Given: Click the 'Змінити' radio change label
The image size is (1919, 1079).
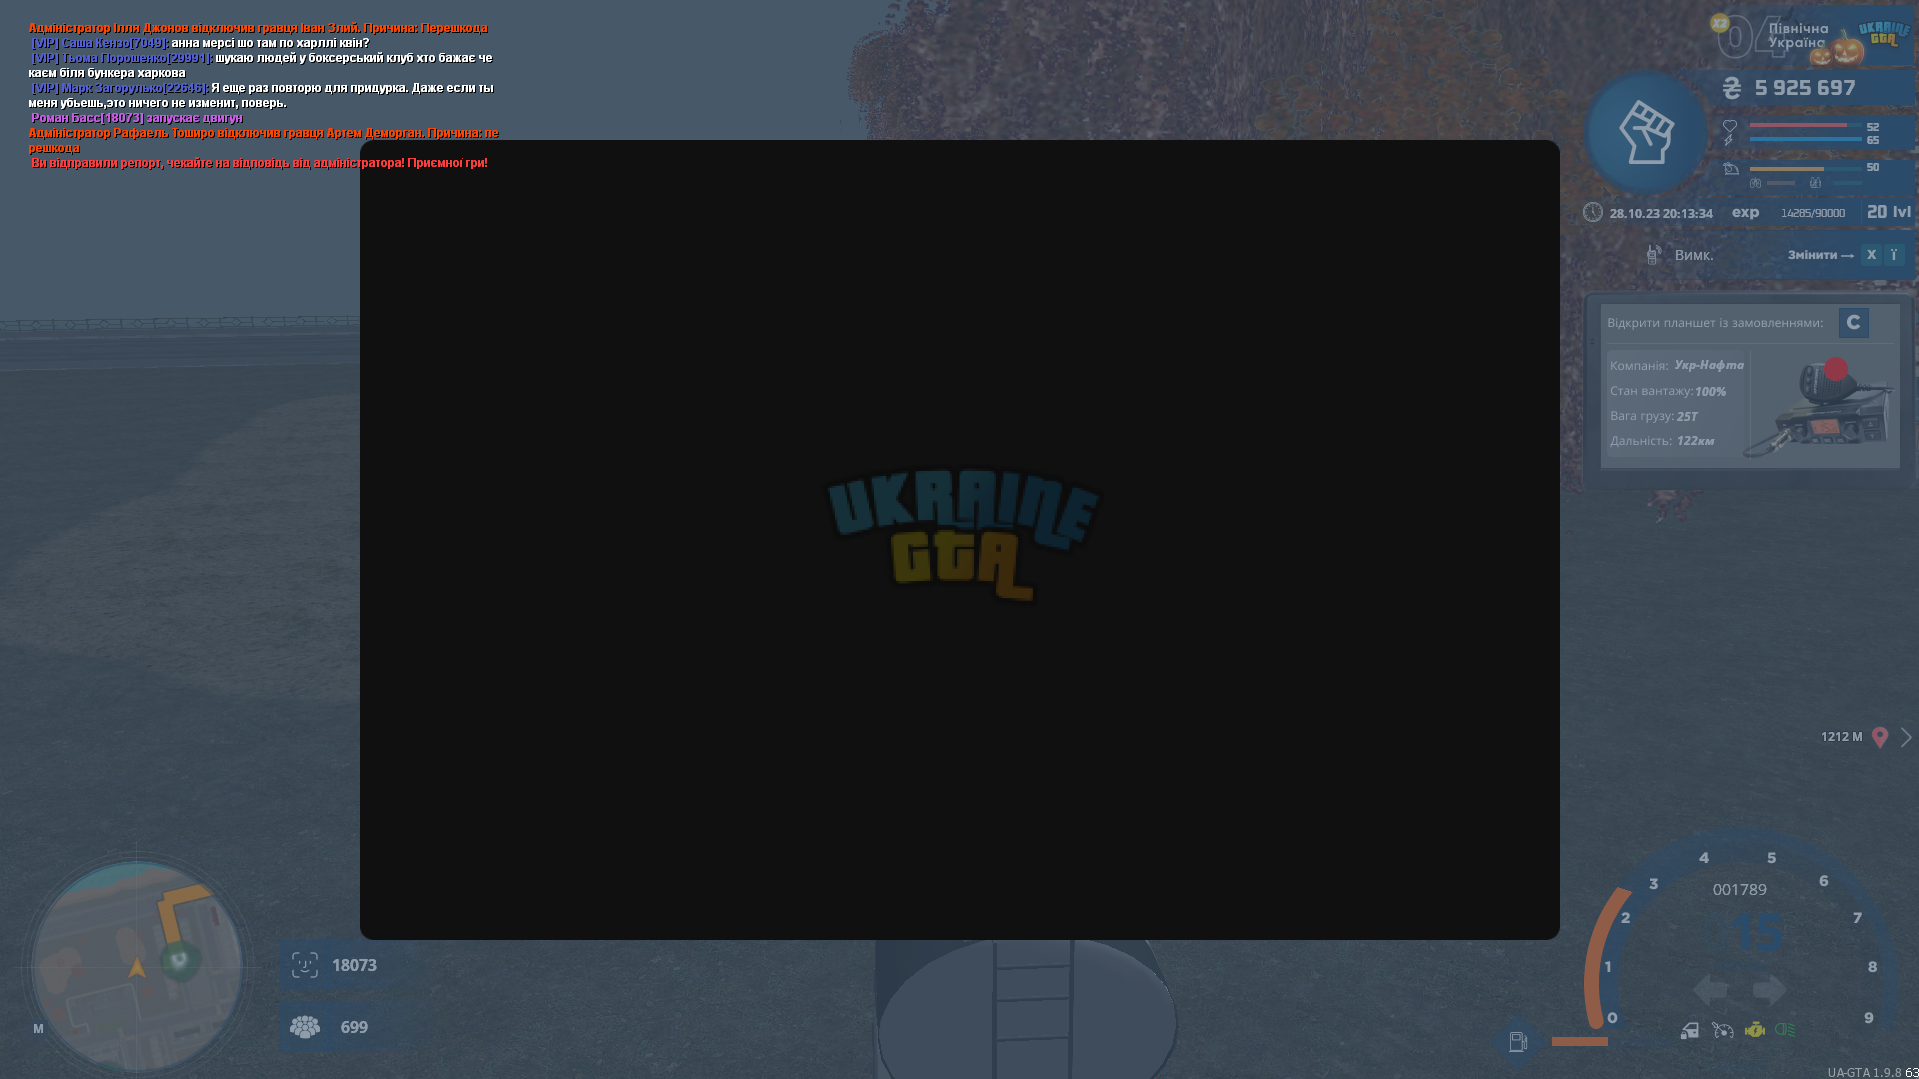Looking at the screenshot, I should pyautogui.click(x=1812, y=255).
